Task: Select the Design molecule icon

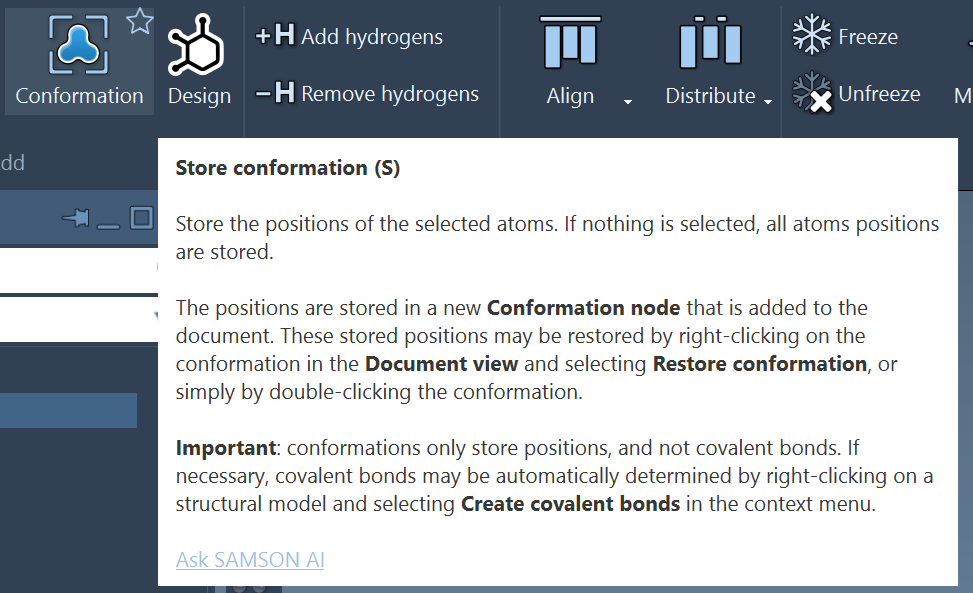Action: coord(199,47)
